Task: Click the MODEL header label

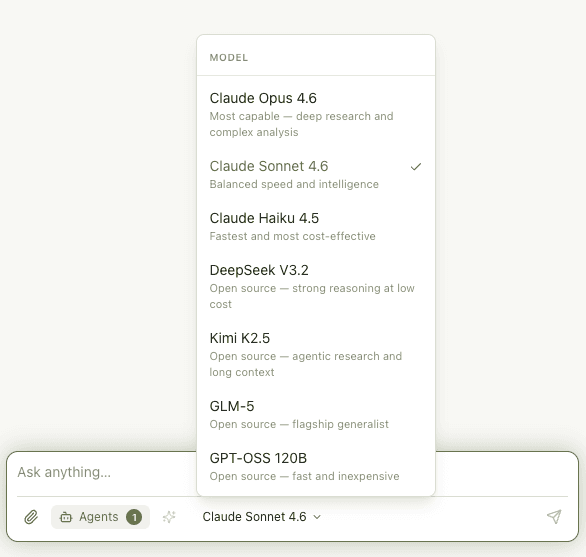Action: pyautogui.click(x=229, y=58)
